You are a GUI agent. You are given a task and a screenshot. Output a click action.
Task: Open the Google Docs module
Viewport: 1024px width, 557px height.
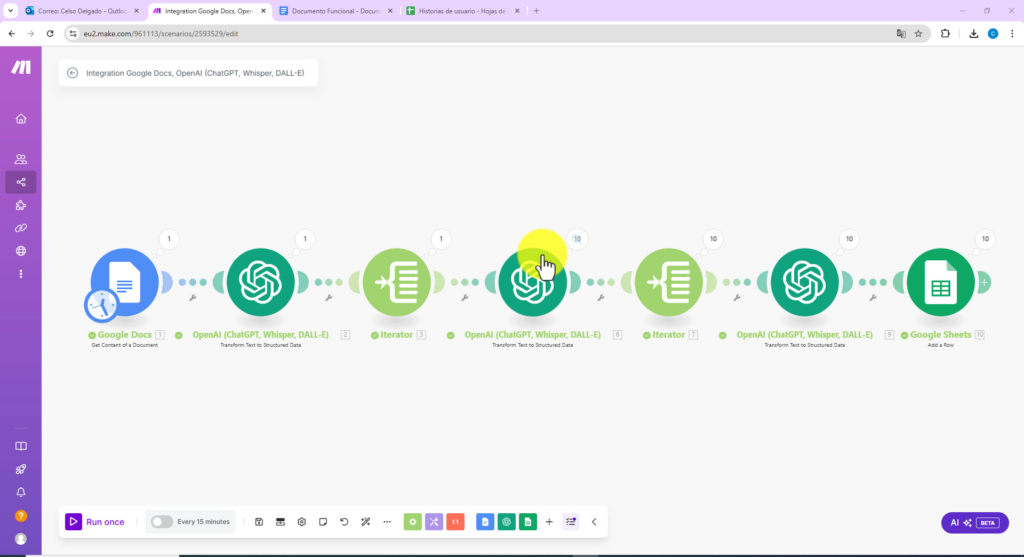point(124,282)
